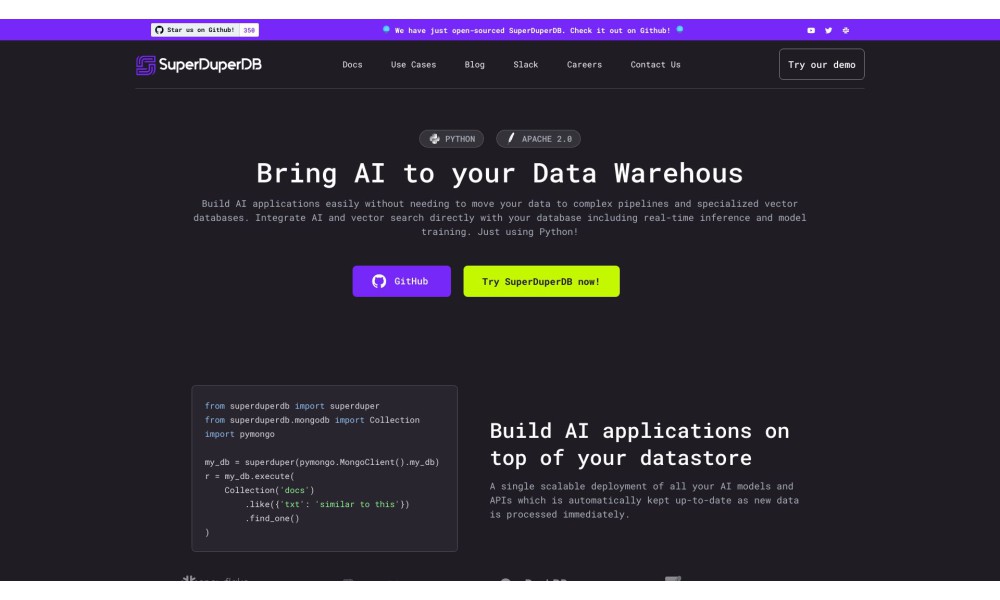Click the SuperDuperDB logo

[x=198, y=64]
